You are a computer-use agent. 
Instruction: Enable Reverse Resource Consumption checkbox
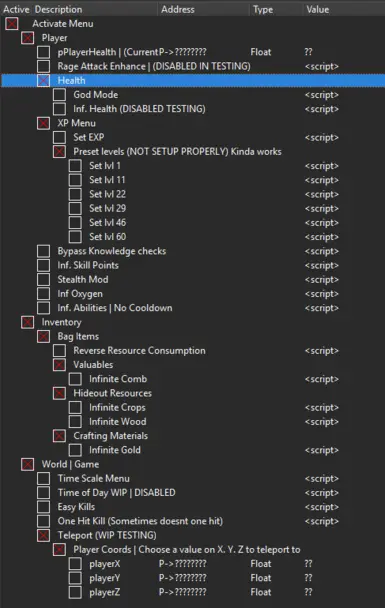(x=59, y=351)
